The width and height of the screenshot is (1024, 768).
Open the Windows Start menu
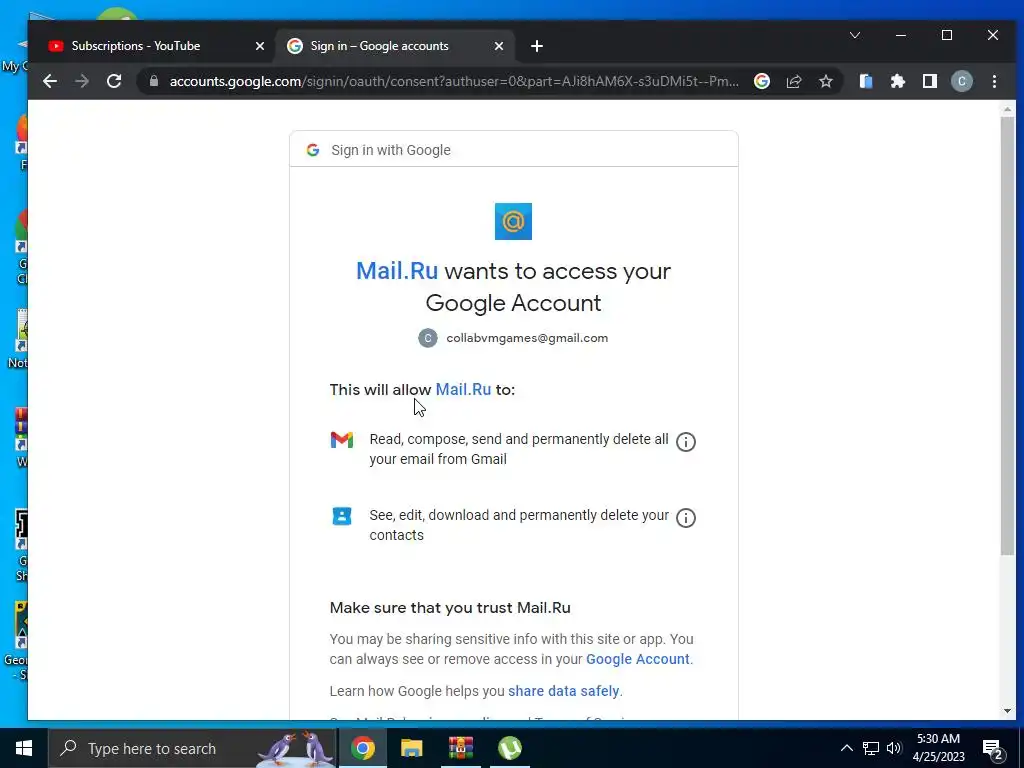pos(24,748)
